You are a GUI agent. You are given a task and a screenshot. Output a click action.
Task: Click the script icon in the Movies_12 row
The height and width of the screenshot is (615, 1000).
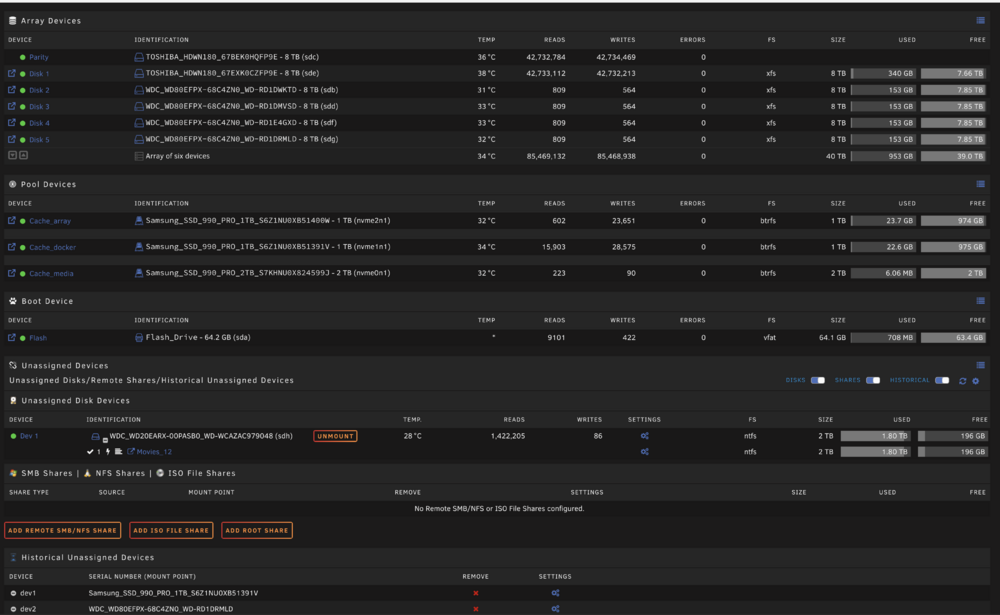tap(119, 452)
